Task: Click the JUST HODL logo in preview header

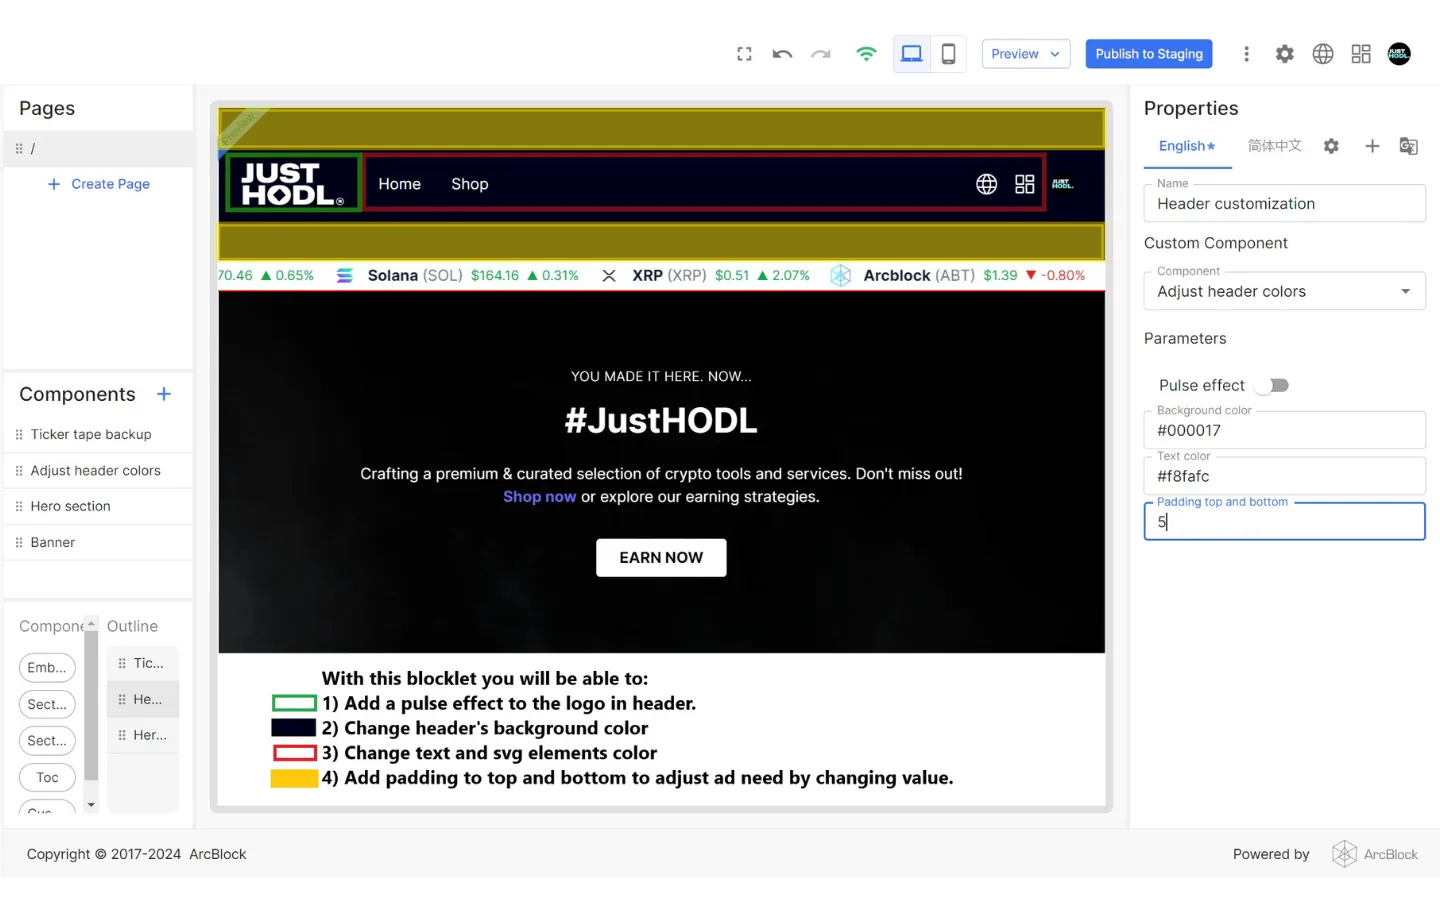Action: click(293, 183)
